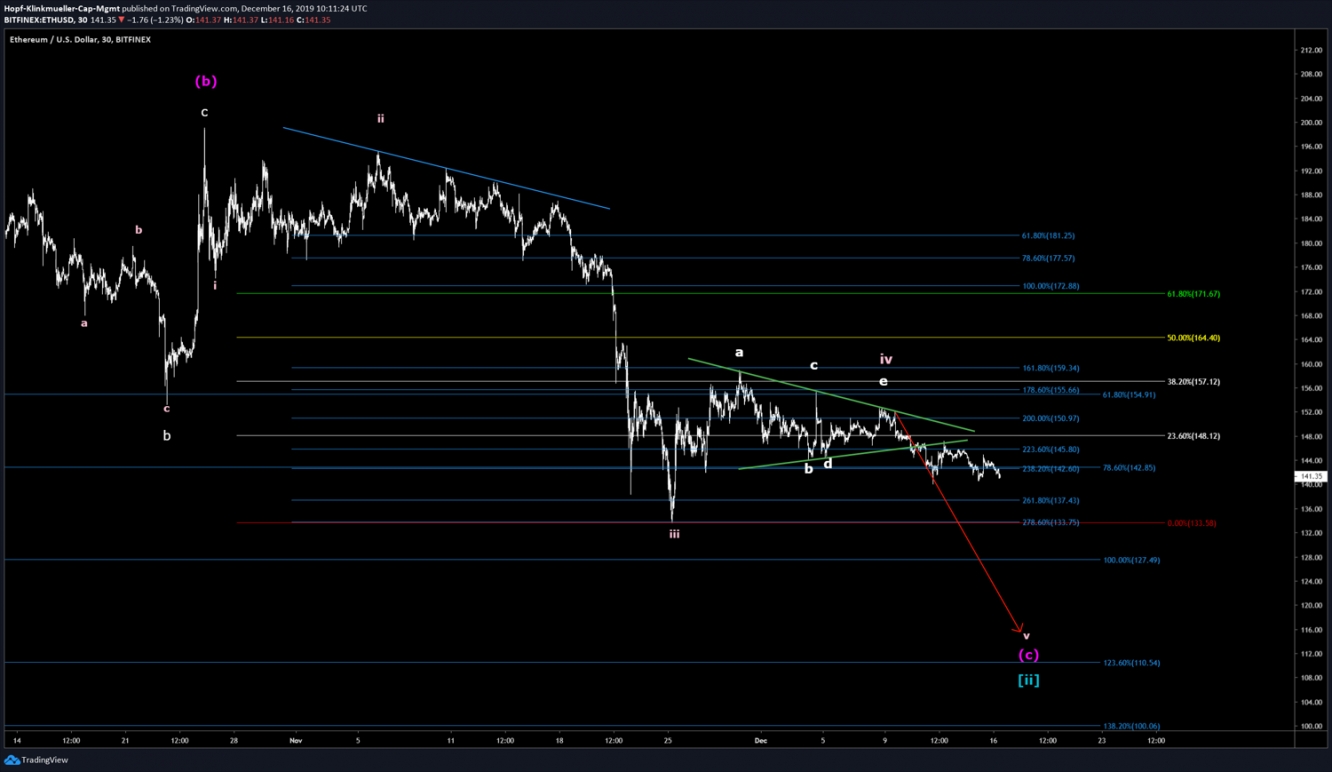Click the '25' date on the time axis

(669, 741)
